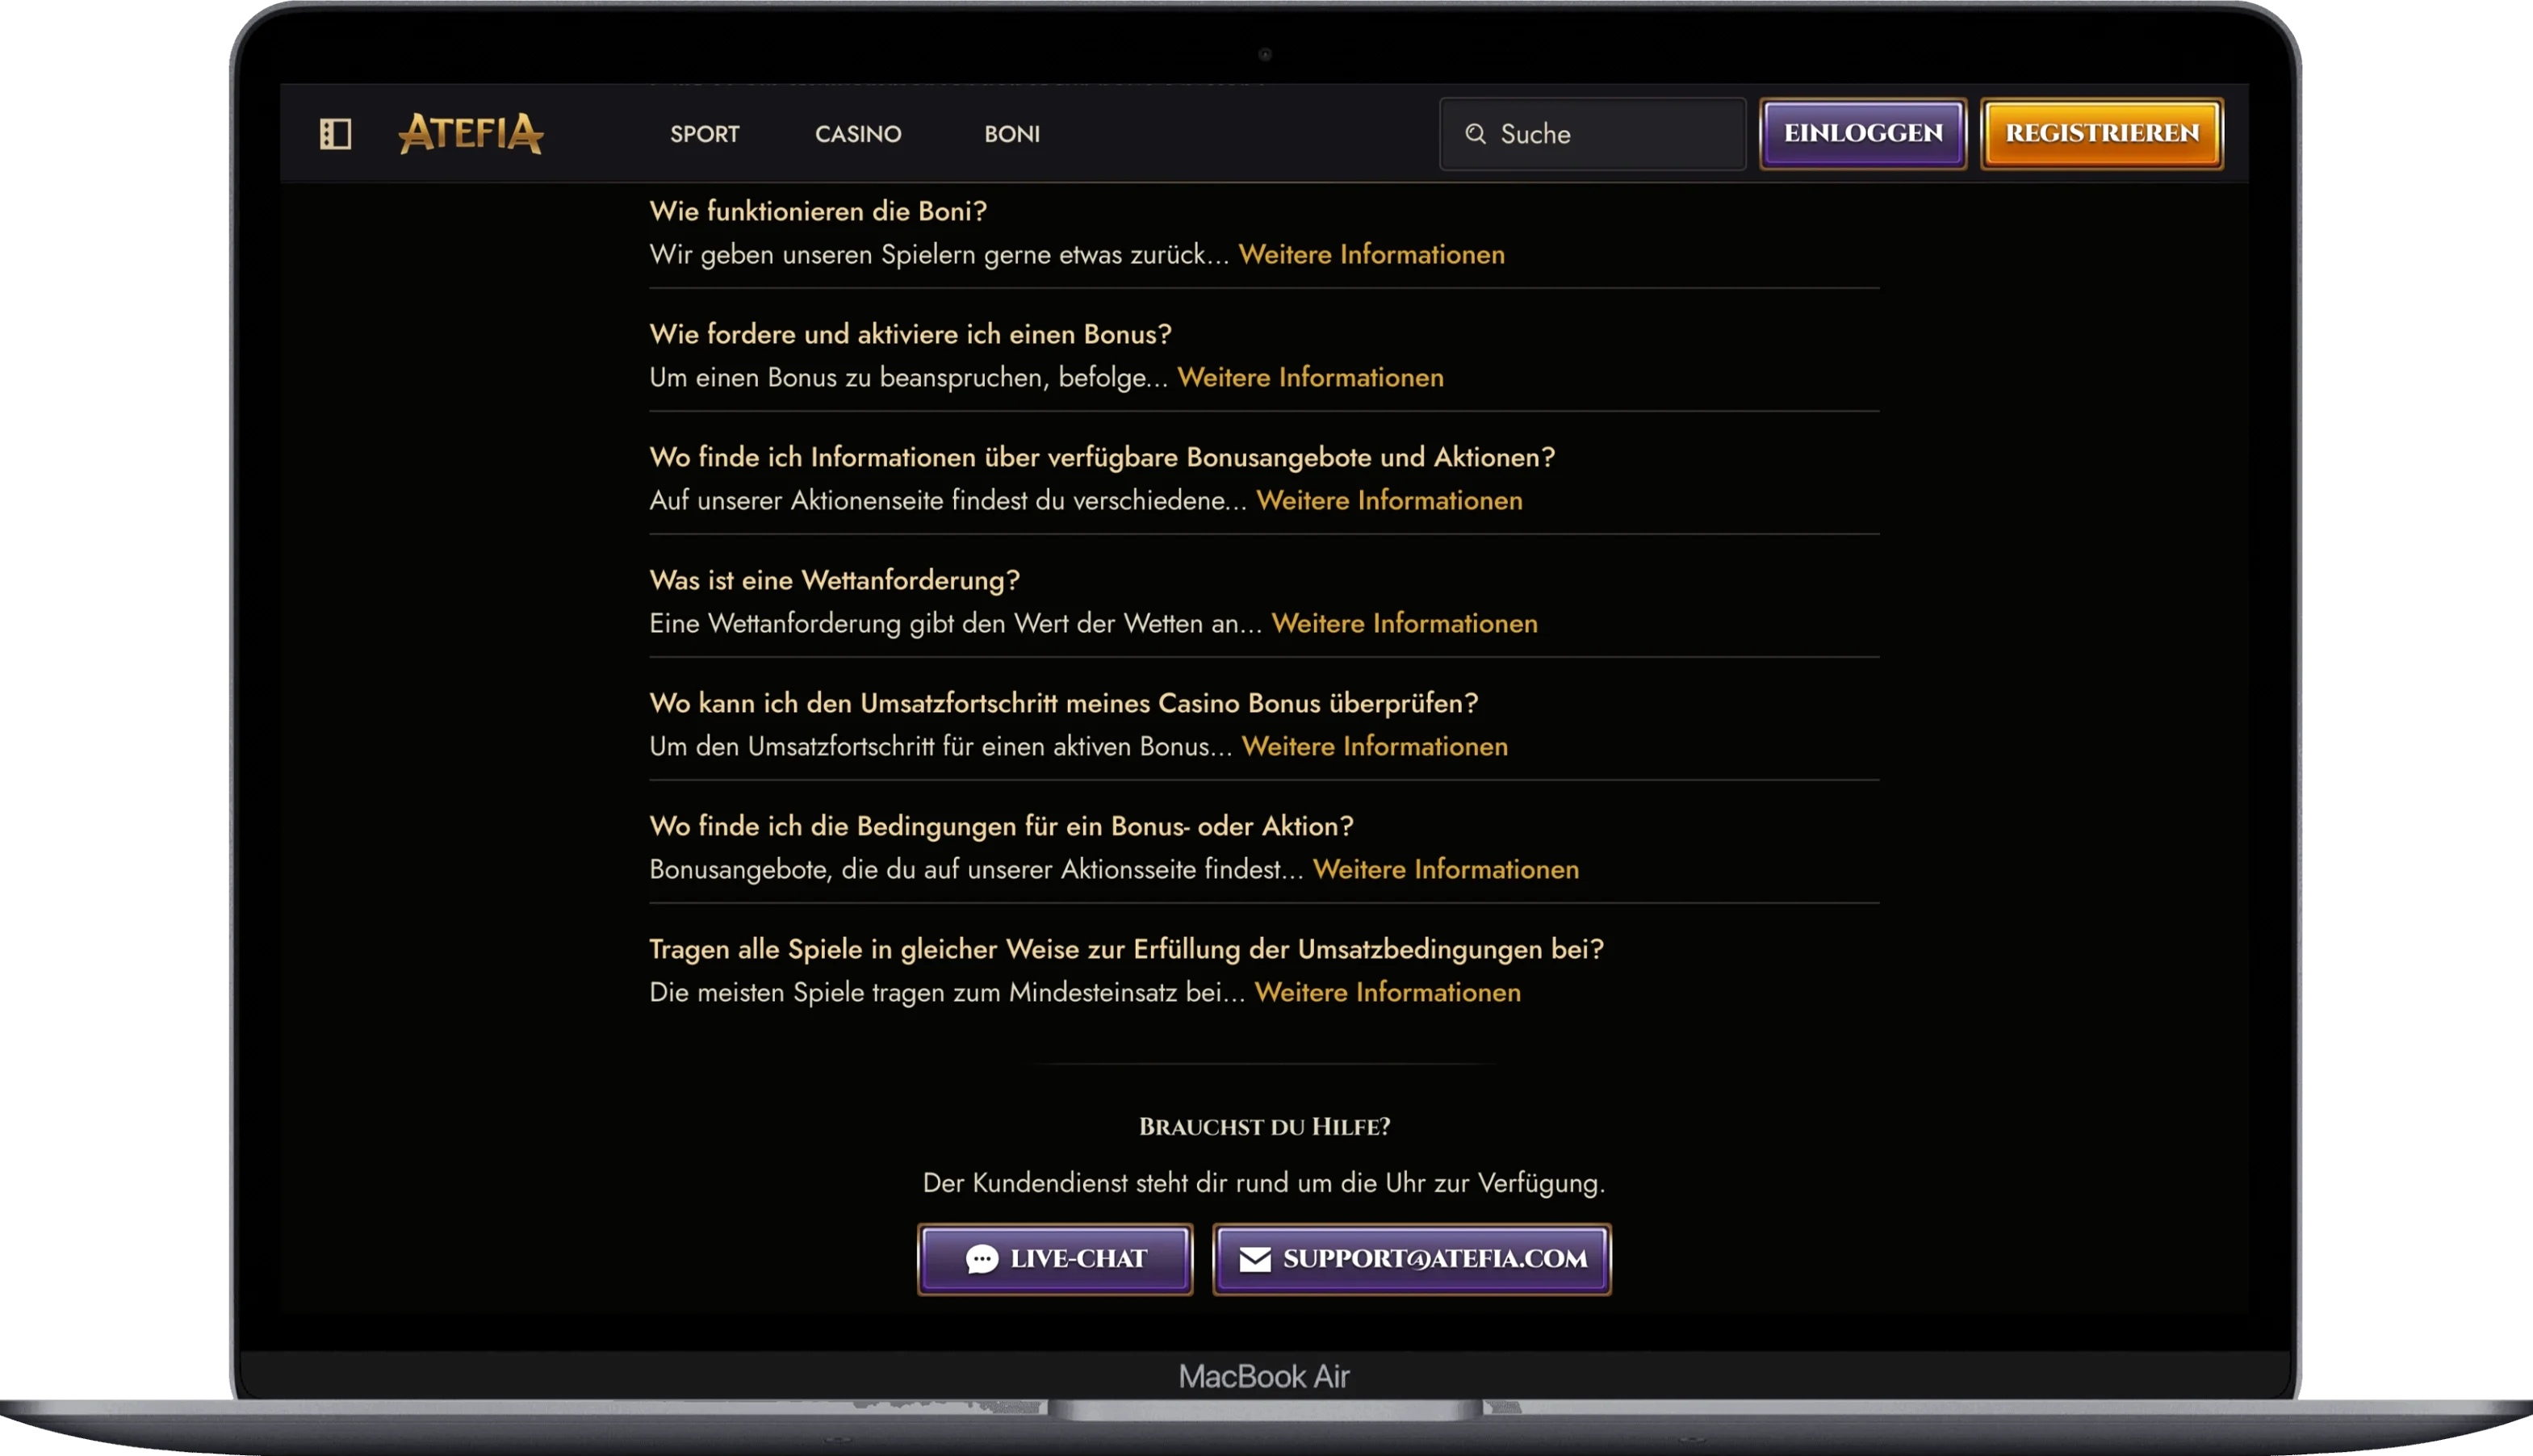The width and height of the screenshot is (2533, 1456).
Task: Open more info on 'Wie funktionieren die Boni?'
Action: [x=1371, y=254]
